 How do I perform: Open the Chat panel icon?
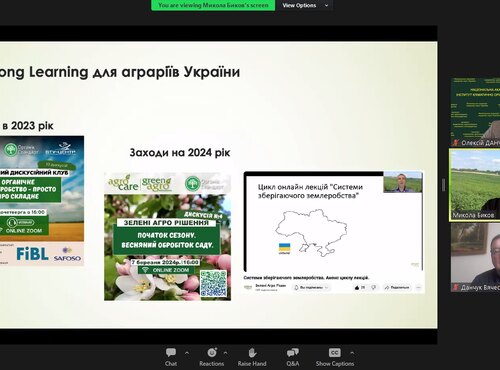pos(171,352)
